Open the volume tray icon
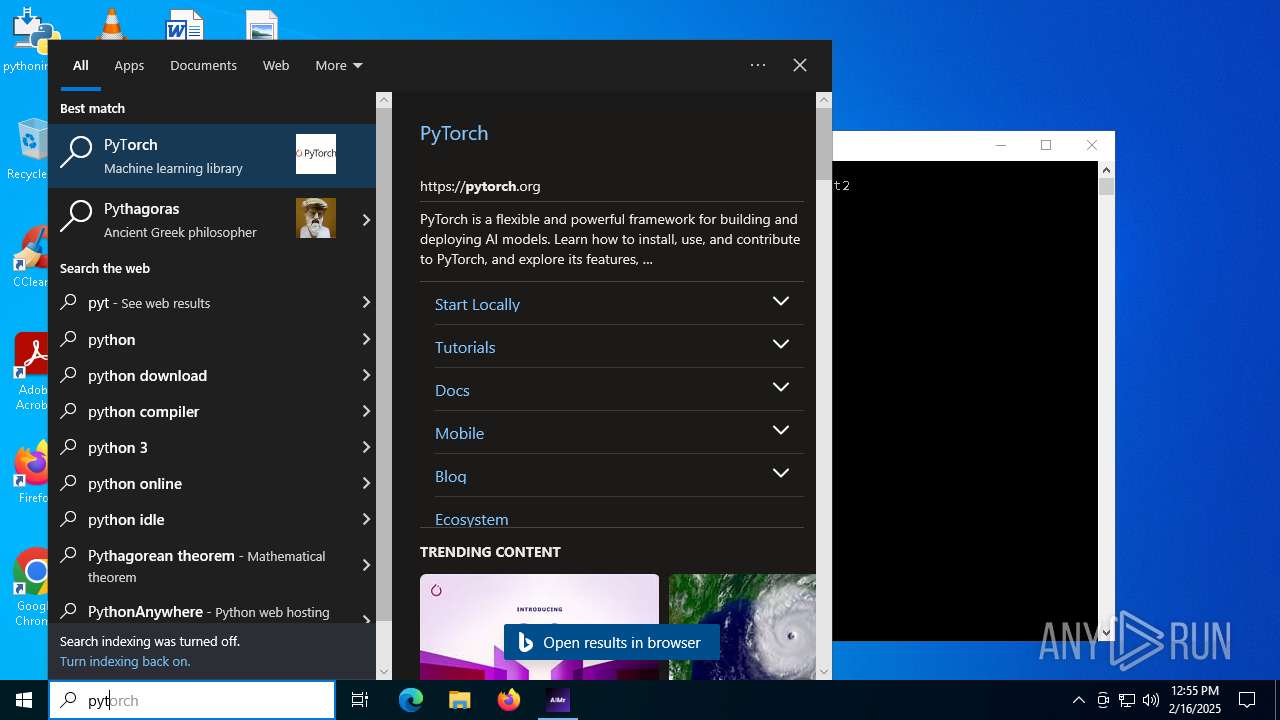The width and height of the screenshot is (1280, 720). 1151,700
